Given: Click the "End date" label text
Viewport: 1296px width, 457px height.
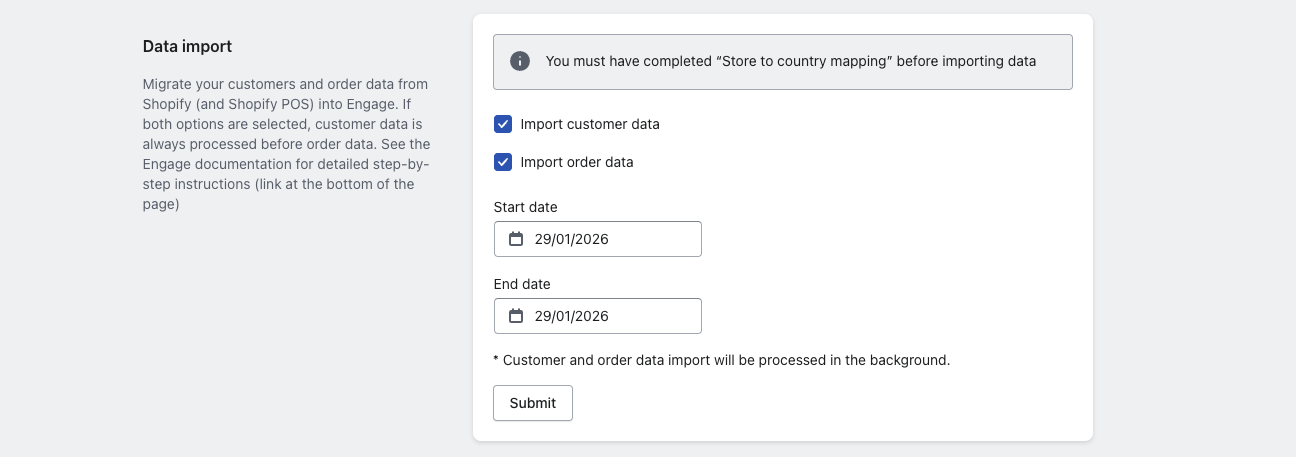Looking at the screenshot, I should 522,284.
